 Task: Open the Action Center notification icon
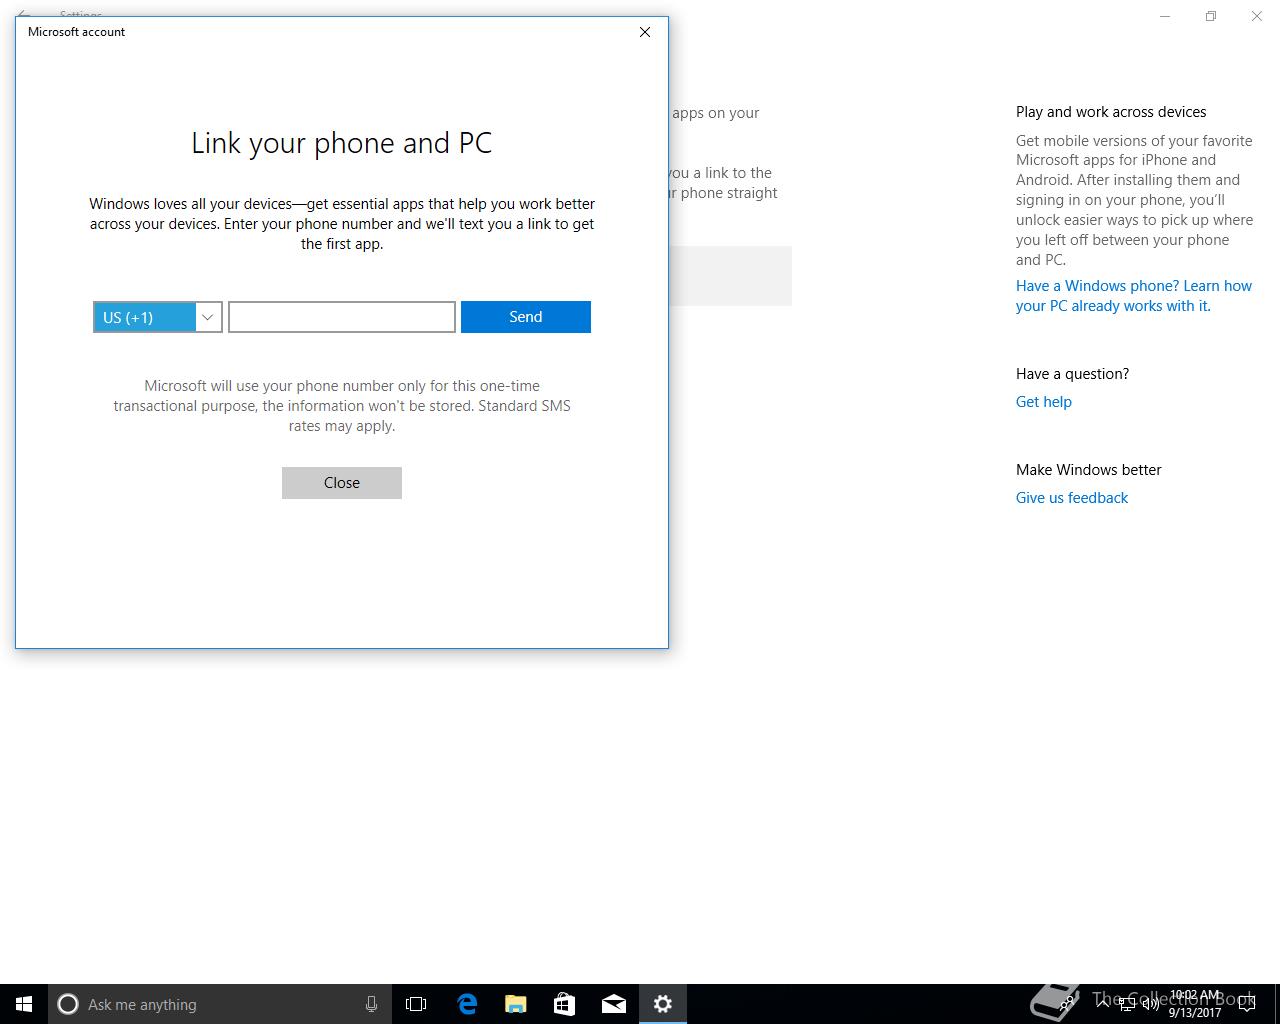point(1247,1004)
